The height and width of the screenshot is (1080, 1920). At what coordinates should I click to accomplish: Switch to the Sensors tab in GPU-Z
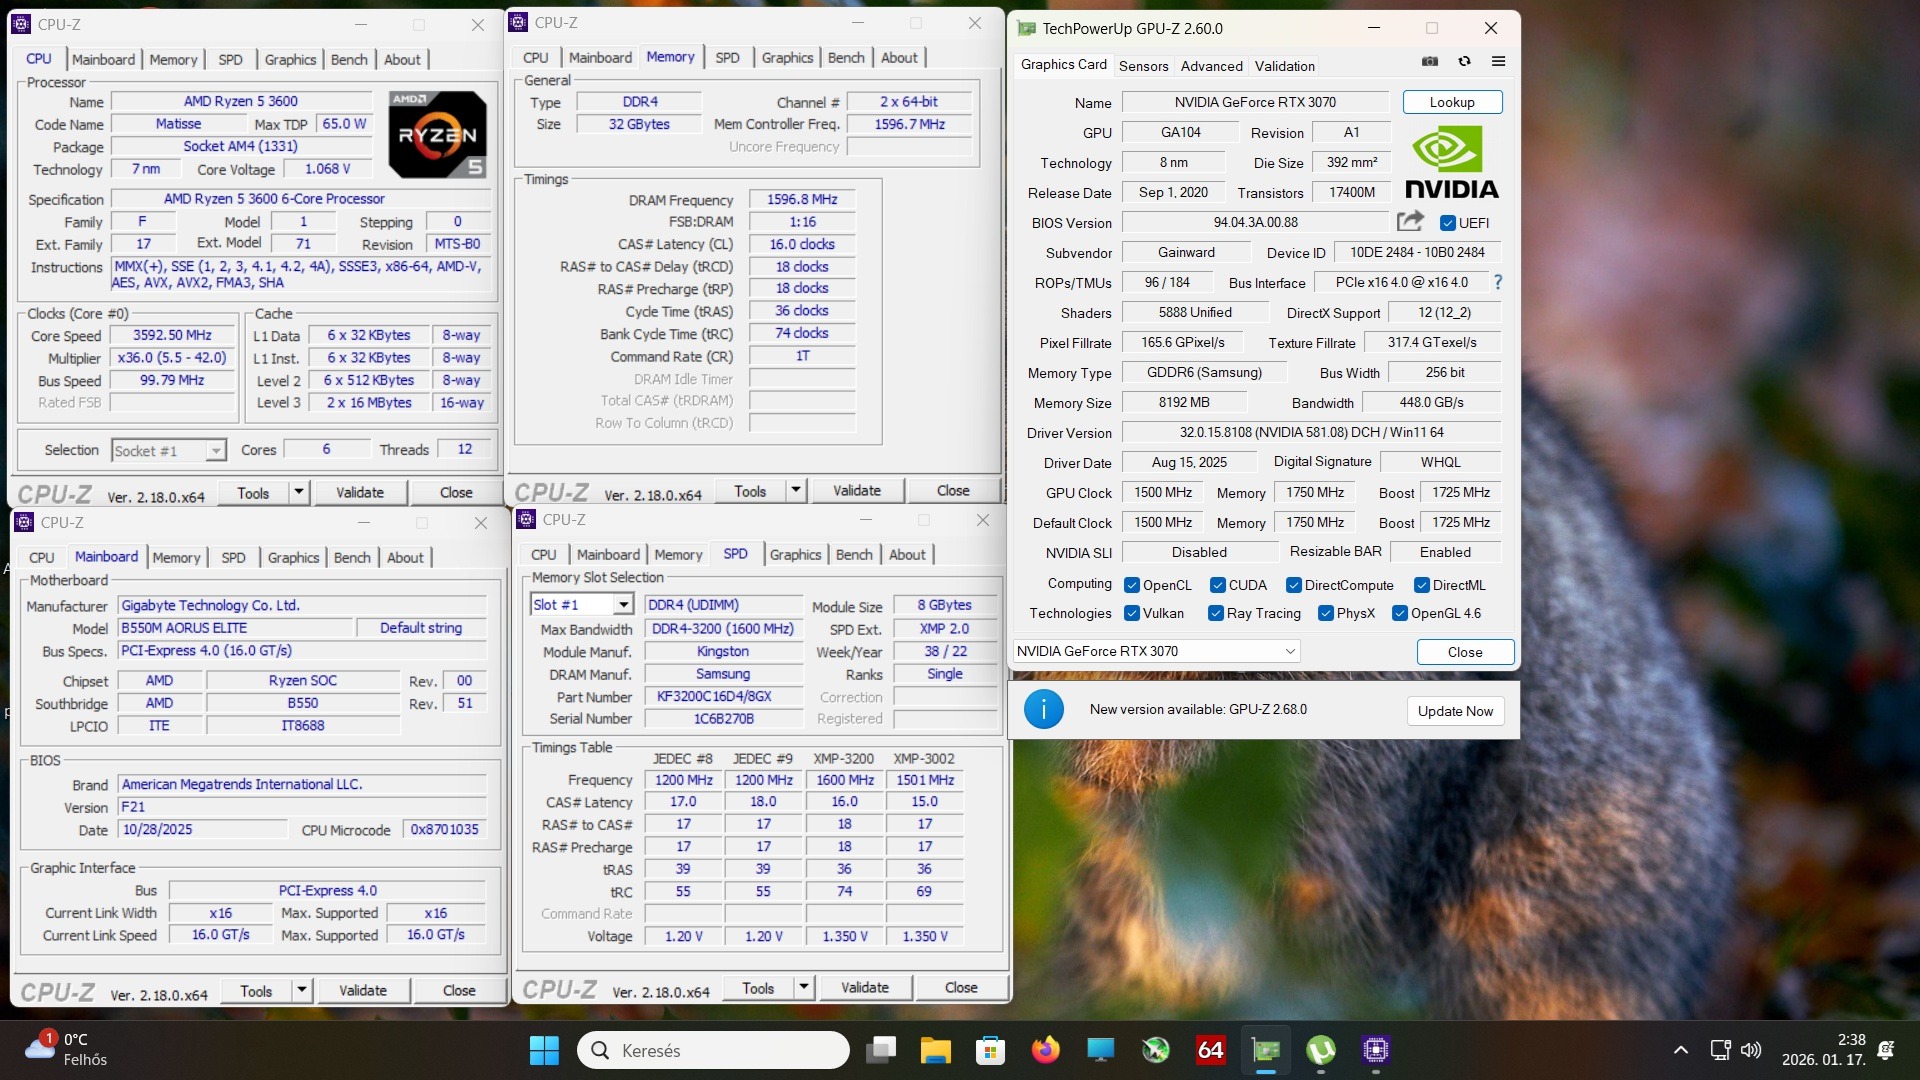pos(1143,66)
